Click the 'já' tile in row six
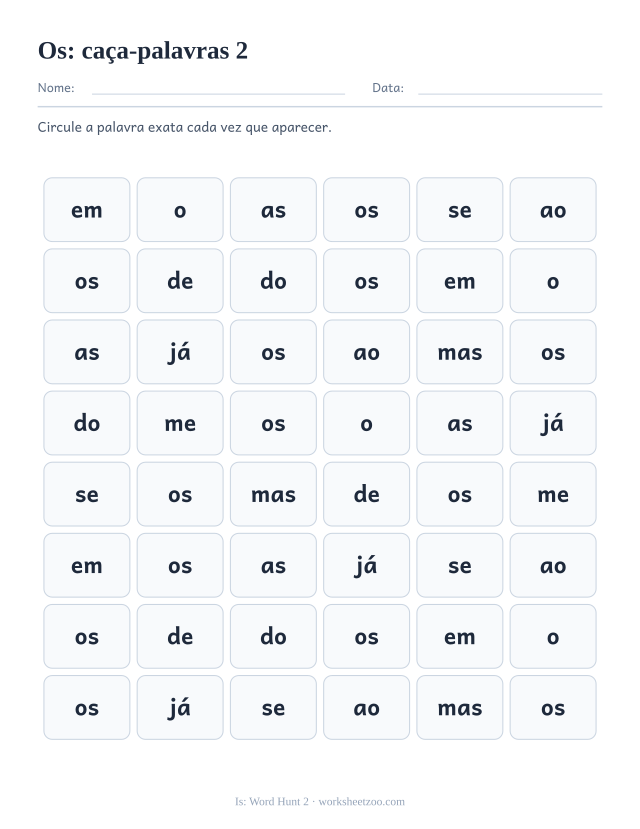The image size is (640, 829). [x=366, y=565]
